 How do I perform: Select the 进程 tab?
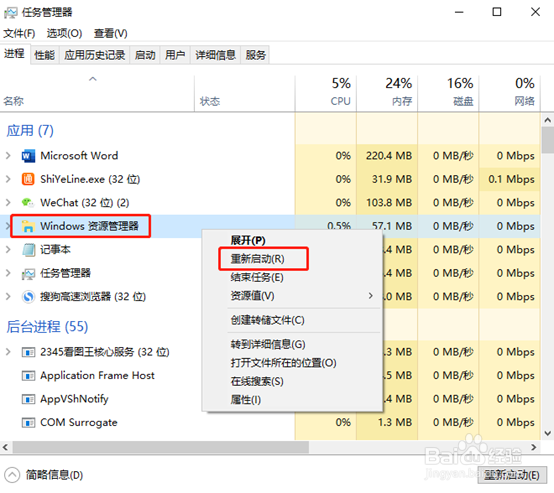[14, 54]
